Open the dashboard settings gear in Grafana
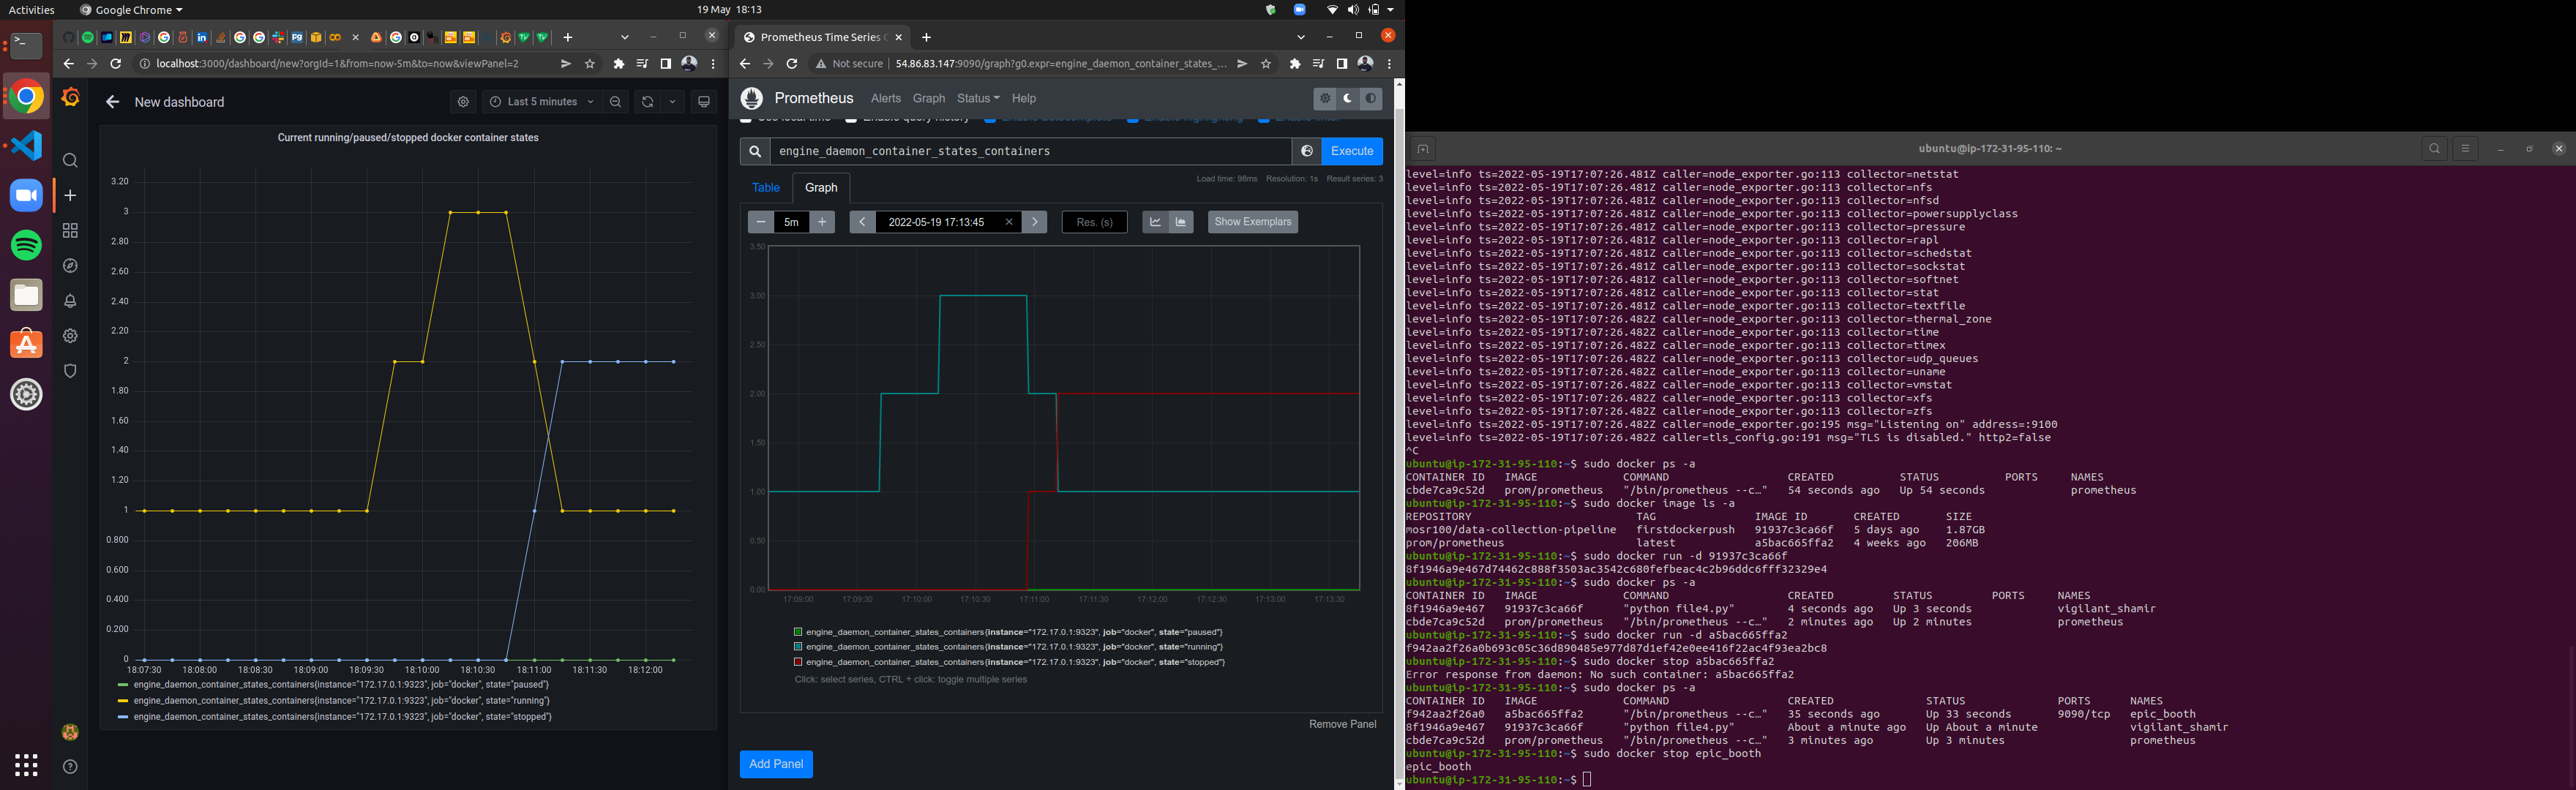This screenshot has height=790, width=2576. (463, 101)
